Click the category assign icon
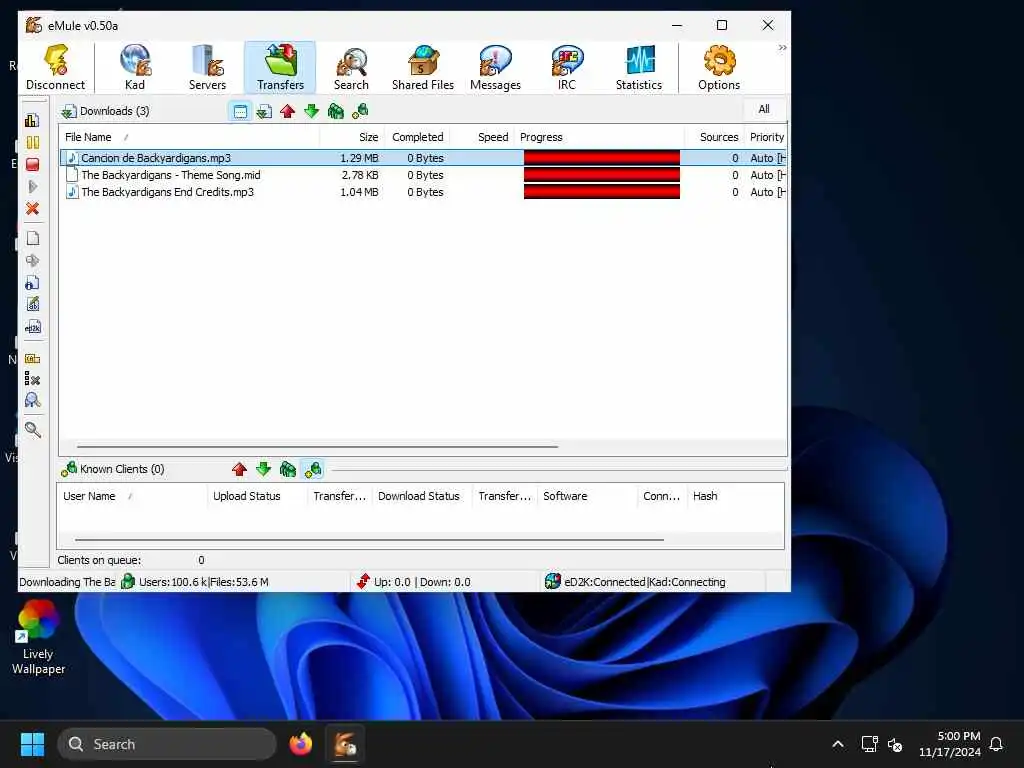The height and width of the screenshot is (768, 1024). [x=32, y=359]
